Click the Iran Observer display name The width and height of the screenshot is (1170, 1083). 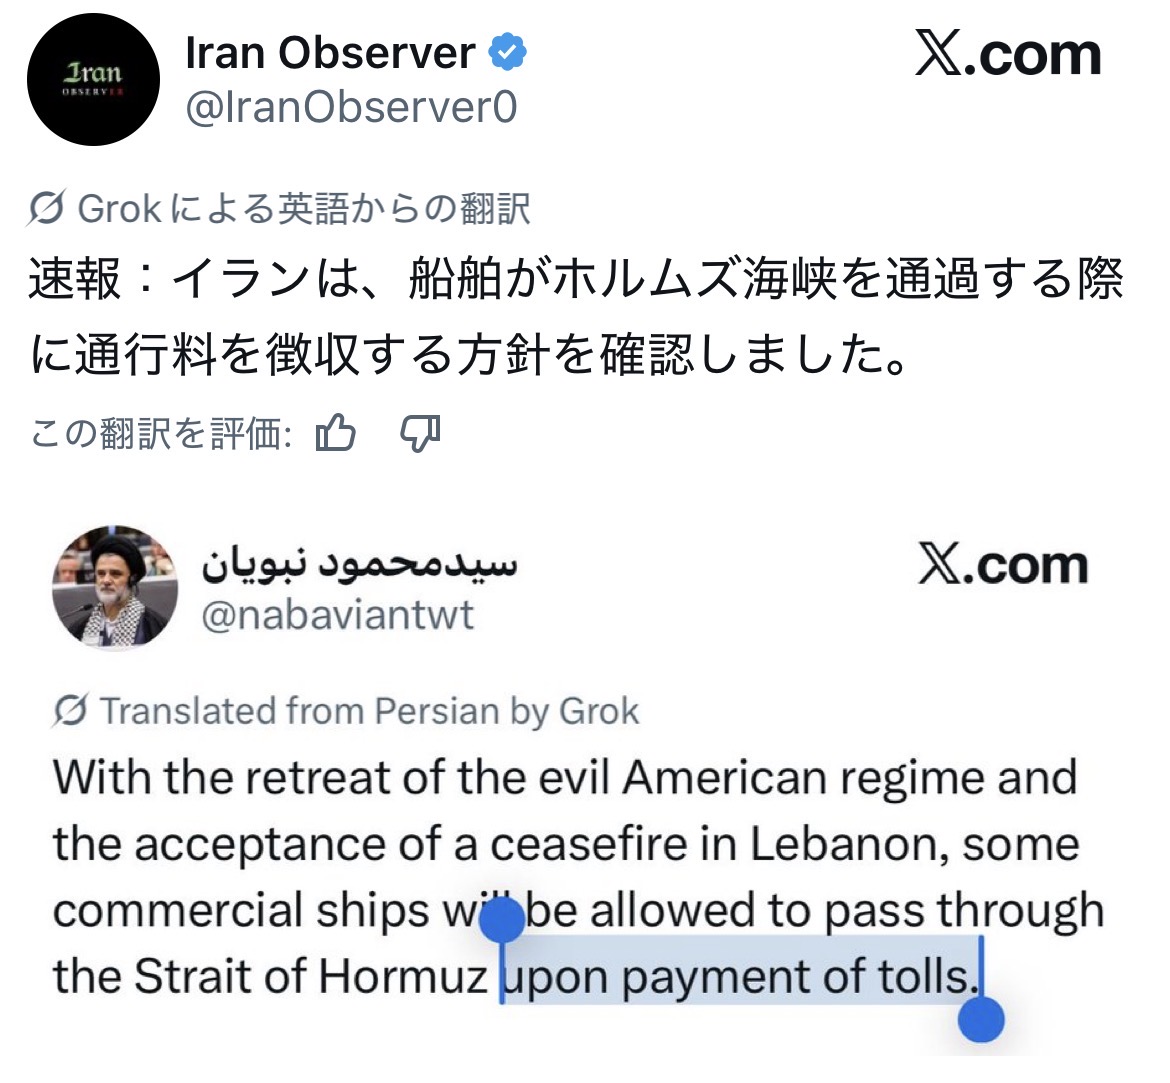[x=331, y=52]
